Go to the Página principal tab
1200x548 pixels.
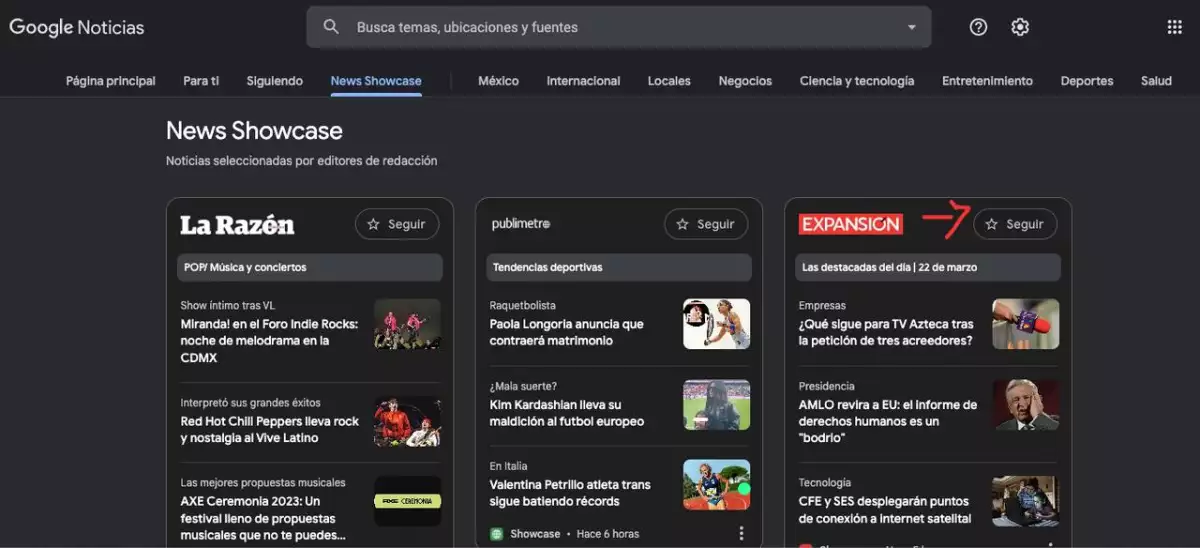pos(111,81)
